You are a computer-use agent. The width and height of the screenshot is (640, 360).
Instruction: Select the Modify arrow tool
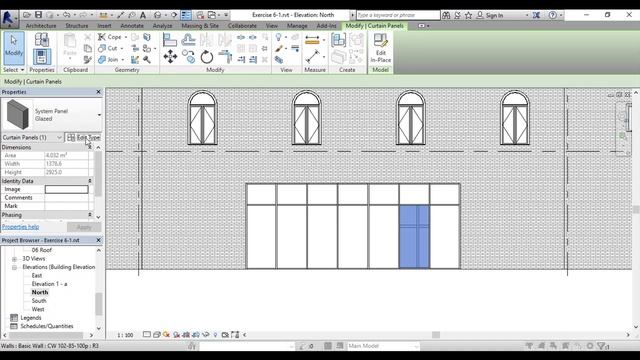(14, 48)
